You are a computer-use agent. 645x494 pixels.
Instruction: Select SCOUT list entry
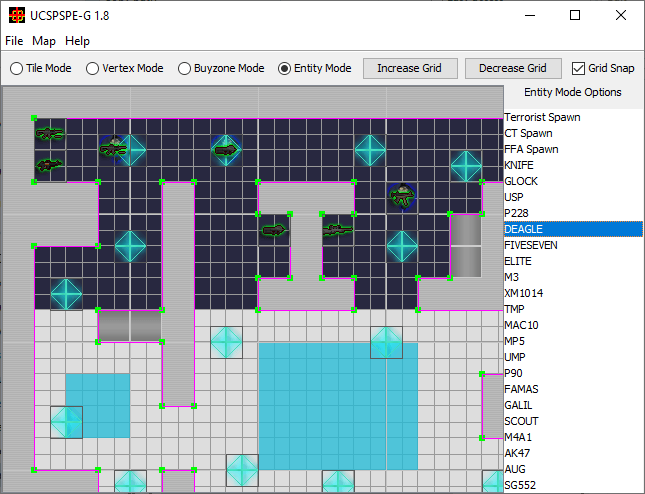(573, 422)
